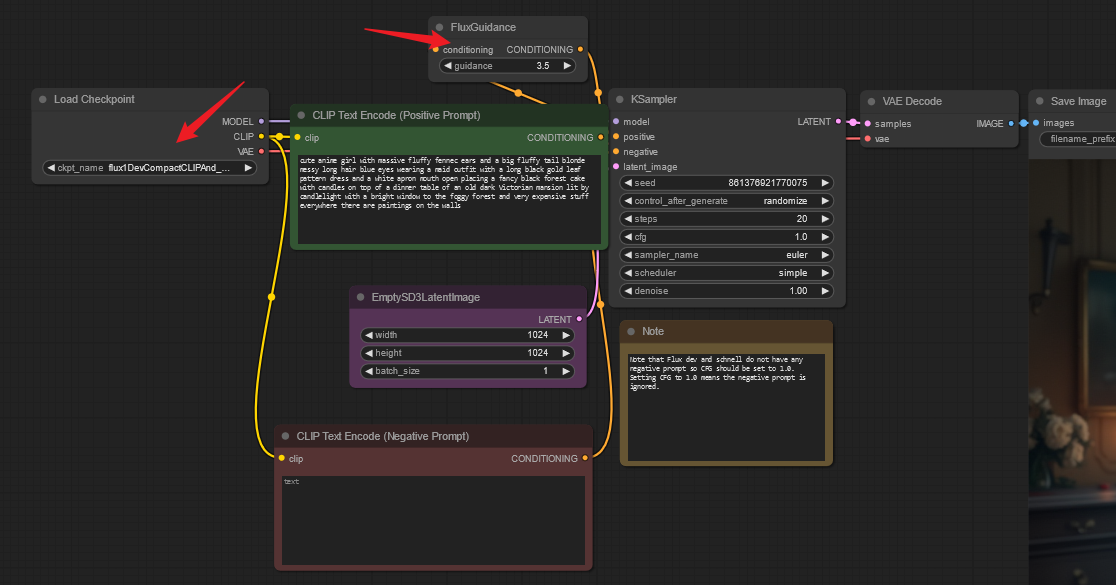Click the ckpt_name checkpoint selector
This screenshot has height=585, width=1116.
150,168
